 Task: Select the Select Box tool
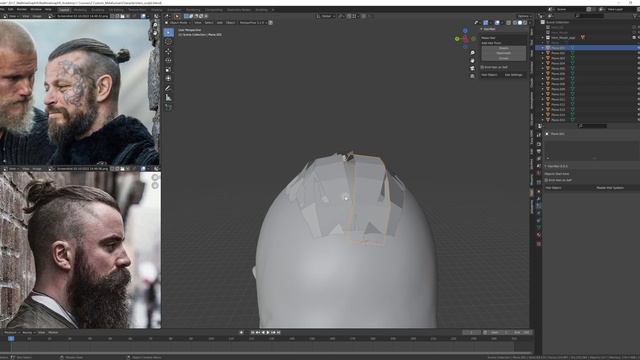168,32
